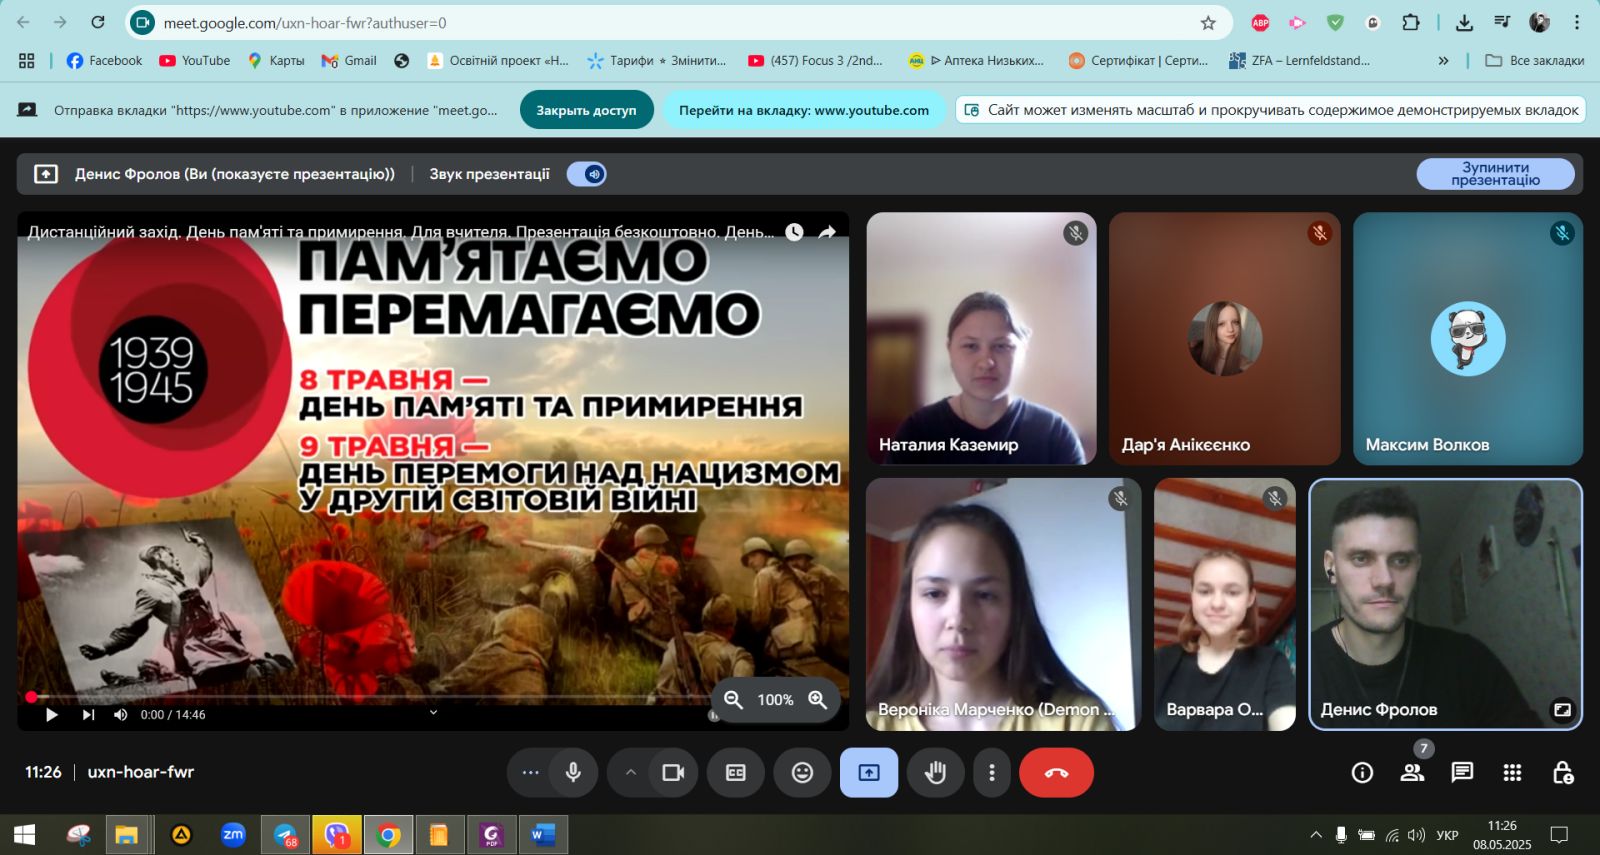
Task: Open the activities grid icon
Action: coord(1512,773)
